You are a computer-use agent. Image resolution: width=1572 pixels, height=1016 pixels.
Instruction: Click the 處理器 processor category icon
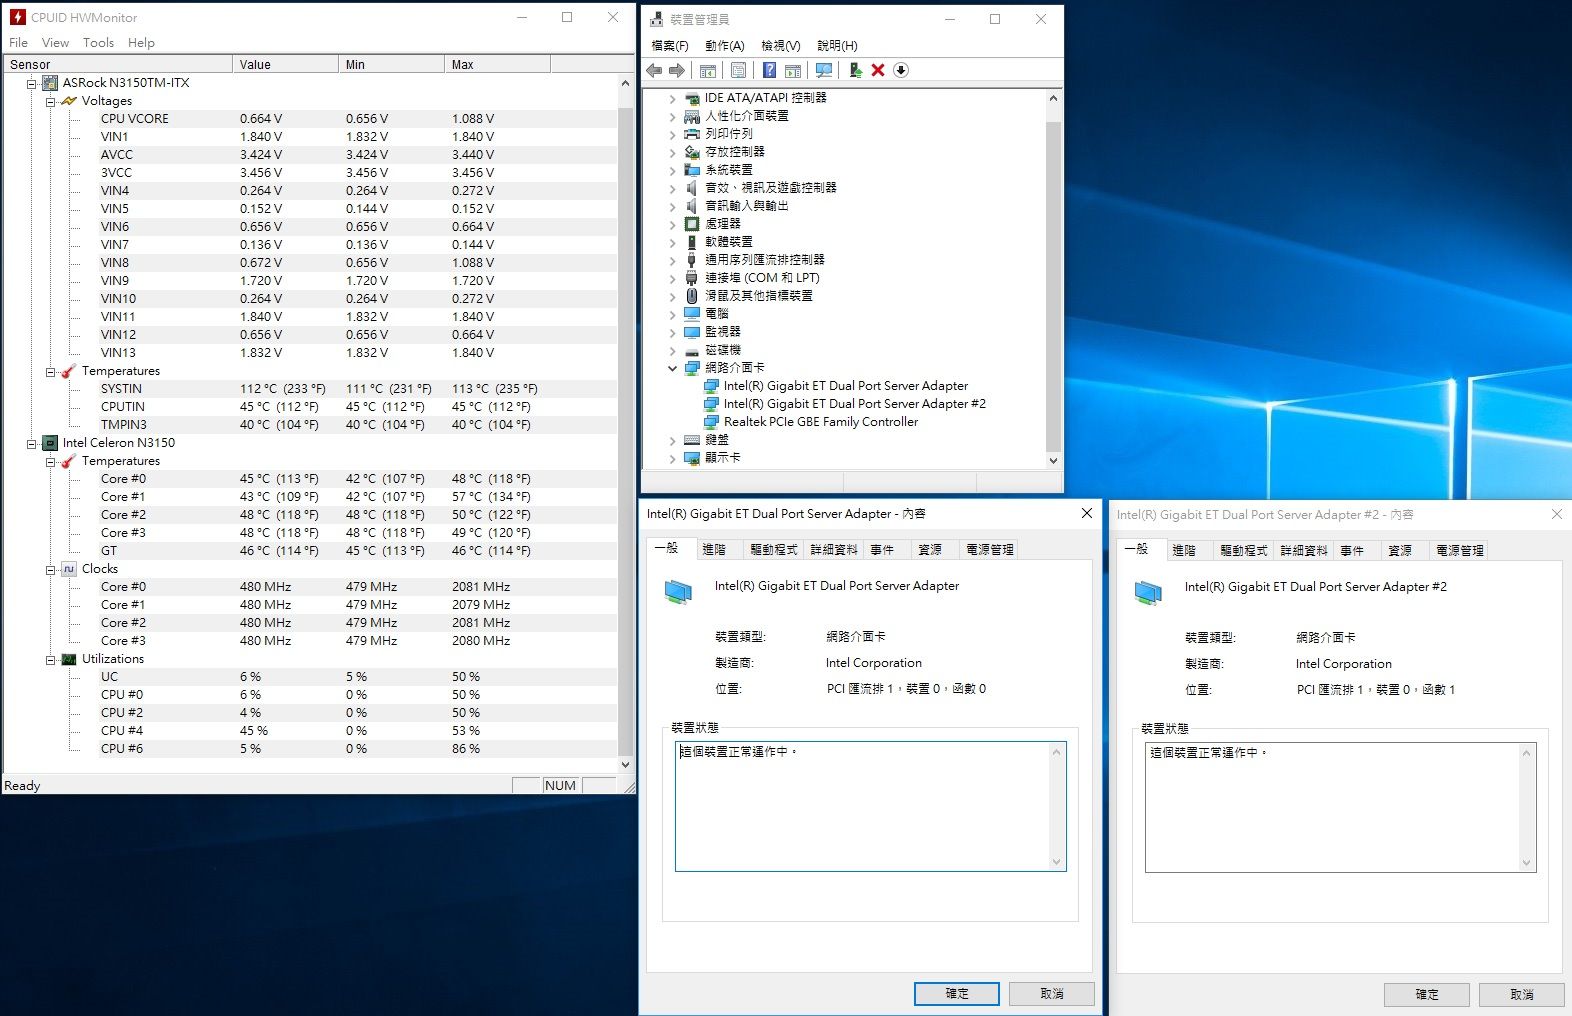tap(692, 224)
